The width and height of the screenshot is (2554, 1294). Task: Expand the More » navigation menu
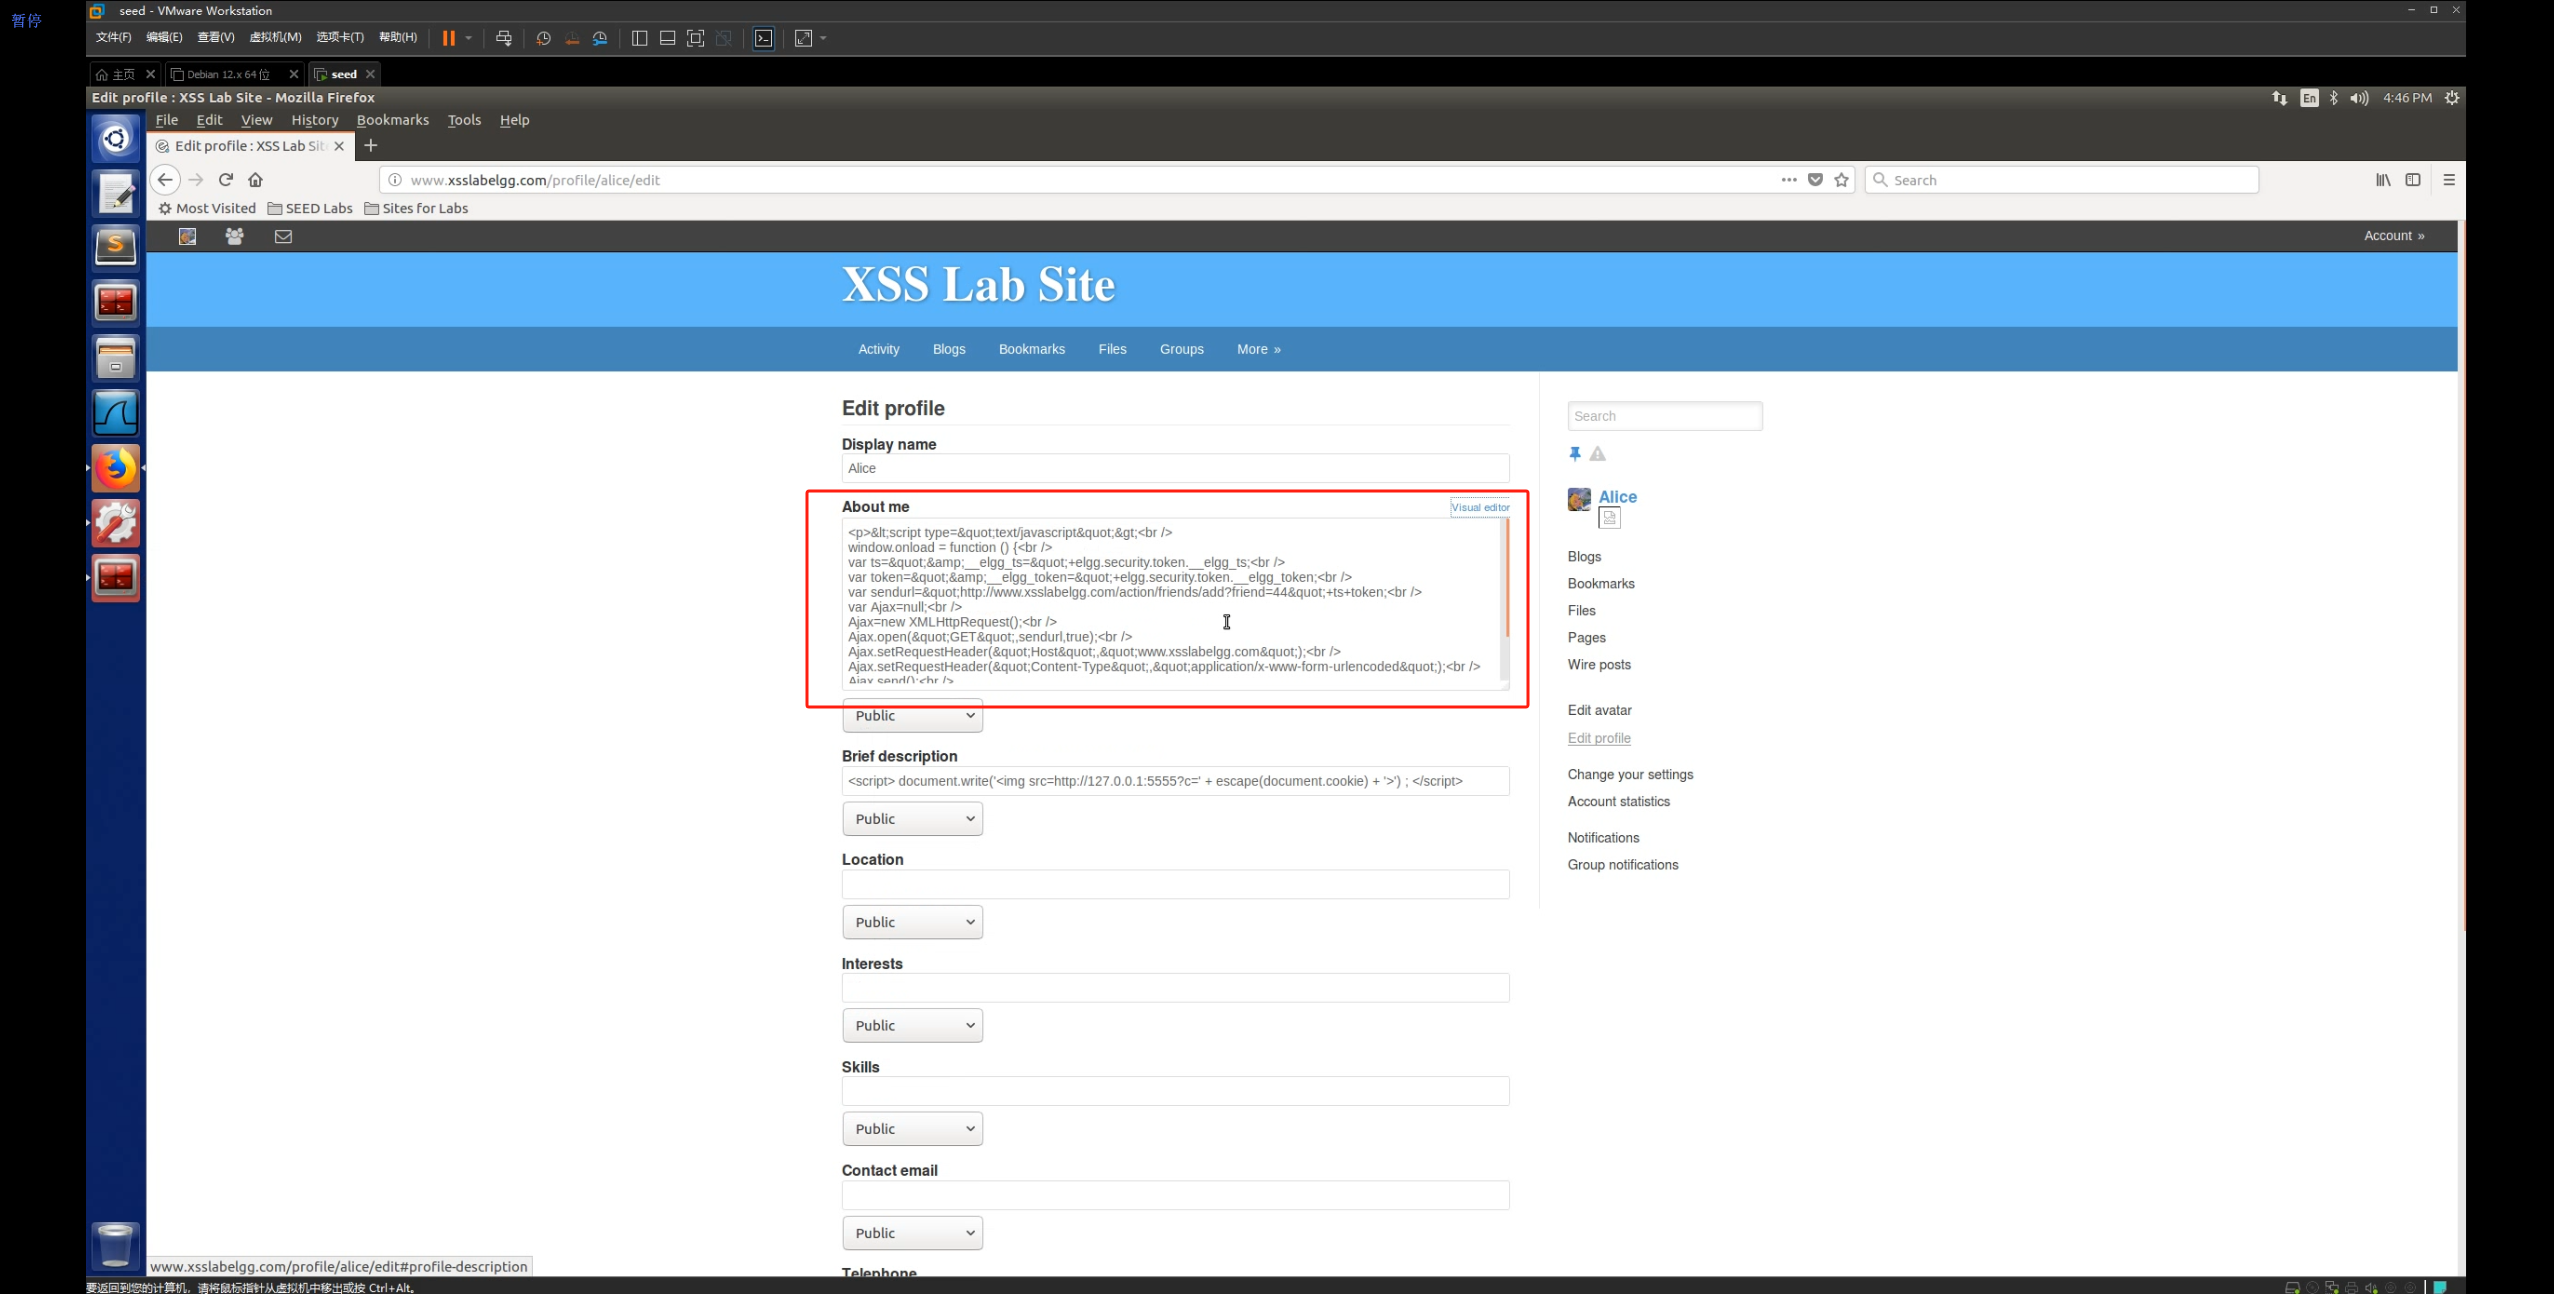(1257, 349)
